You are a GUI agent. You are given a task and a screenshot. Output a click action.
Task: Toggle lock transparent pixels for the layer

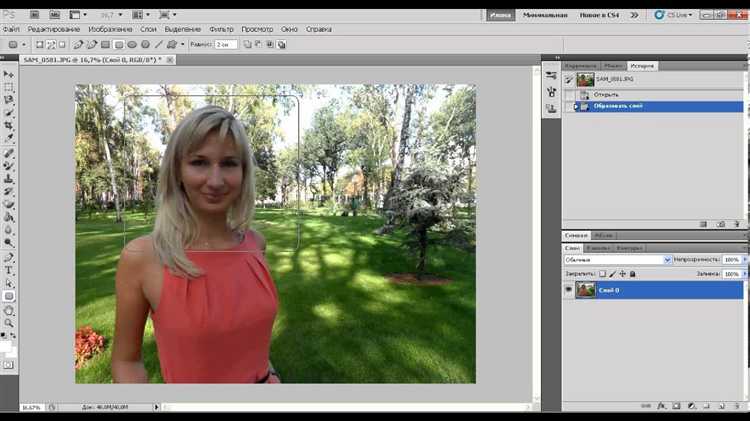[x=602, y=273]
